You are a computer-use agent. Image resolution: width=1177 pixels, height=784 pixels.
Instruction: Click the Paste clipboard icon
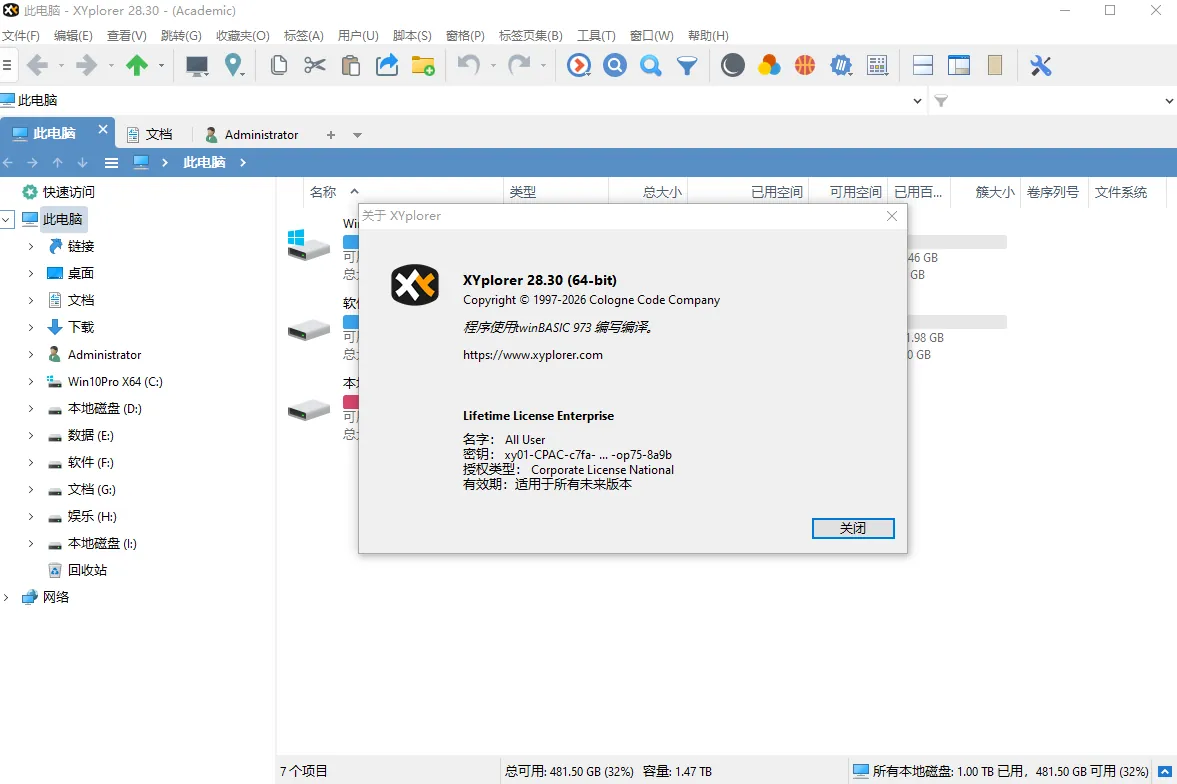pos(351,65)
